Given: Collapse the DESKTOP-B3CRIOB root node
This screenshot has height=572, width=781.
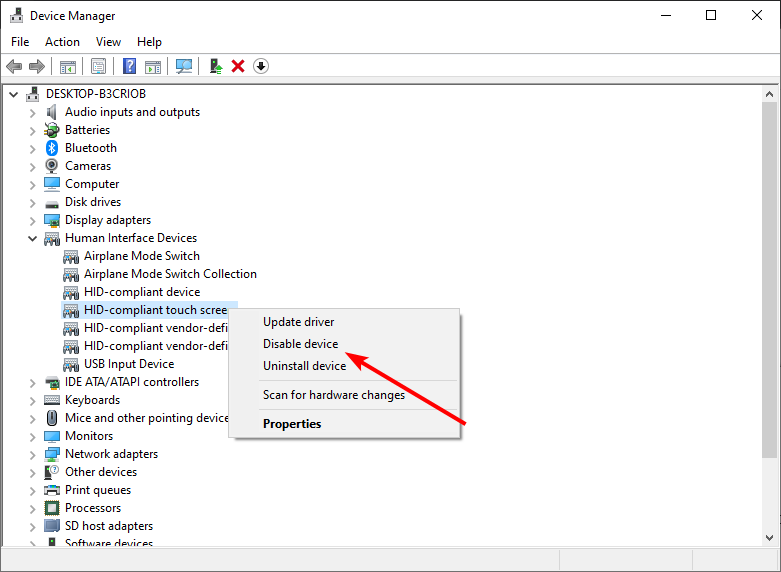Looking at the screenshot, I should 14,94.
